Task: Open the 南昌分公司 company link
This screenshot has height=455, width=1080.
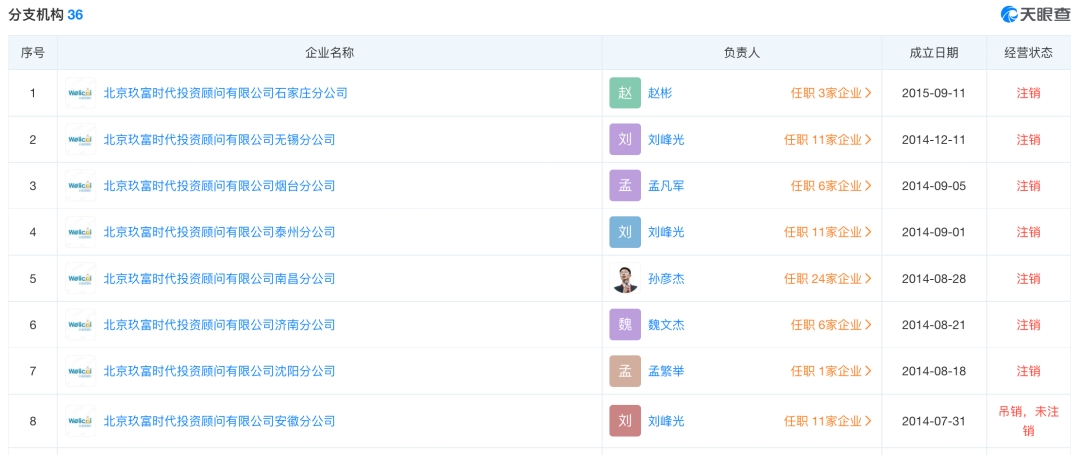Action: (x=219, y=278)
